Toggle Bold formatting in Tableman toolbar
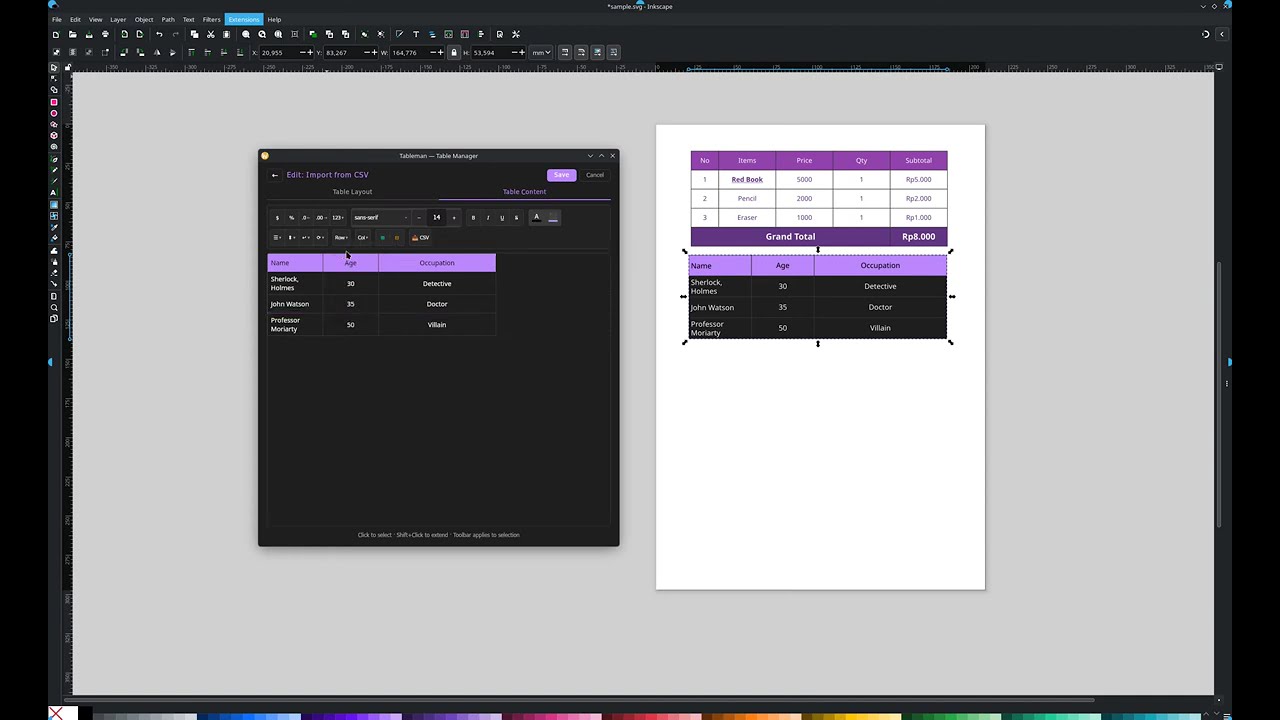The height and width of the screenshot is (720, 1280). [x=473, y=217]
